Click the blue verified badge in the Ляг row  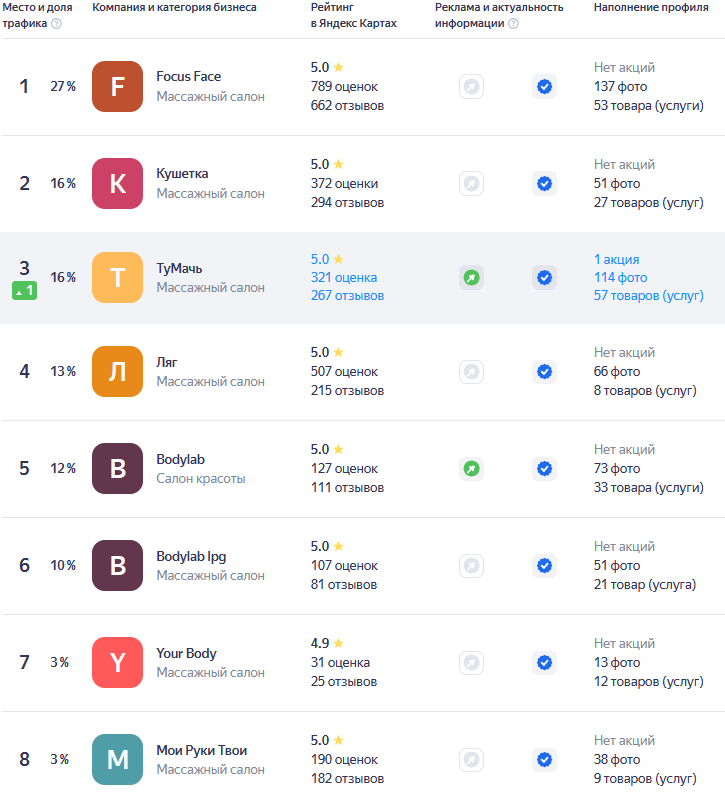tap(544, 371)
